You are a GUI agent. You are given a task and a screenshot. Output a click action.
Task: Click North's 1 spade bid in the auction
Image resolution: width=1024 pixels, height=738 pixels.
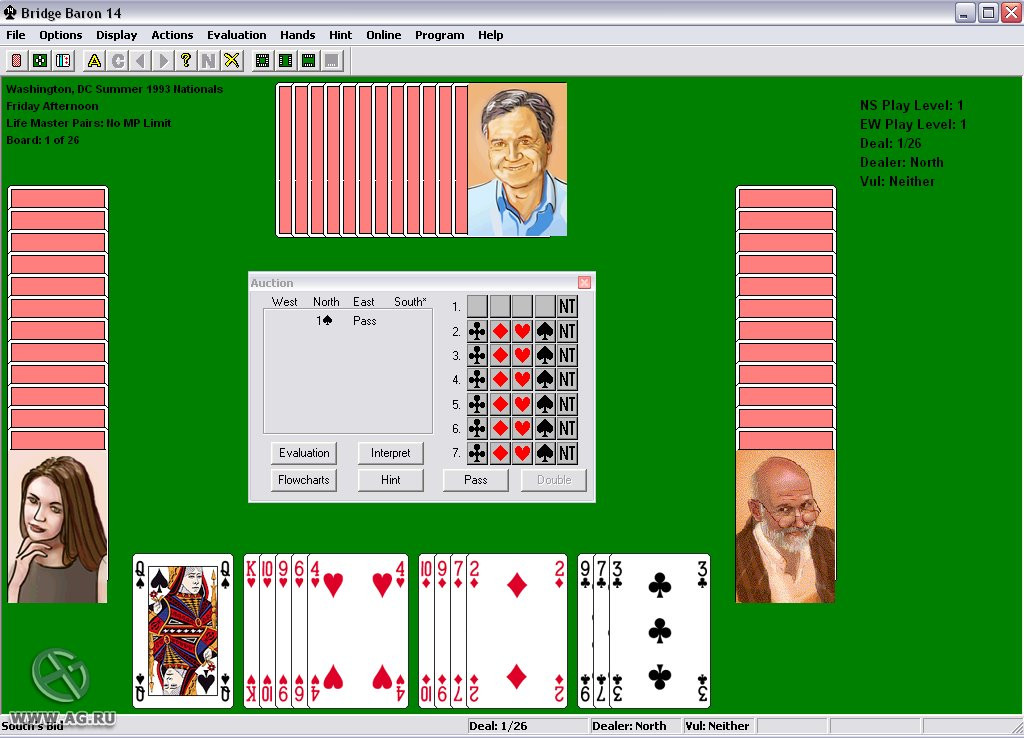[x=325, y=321]
